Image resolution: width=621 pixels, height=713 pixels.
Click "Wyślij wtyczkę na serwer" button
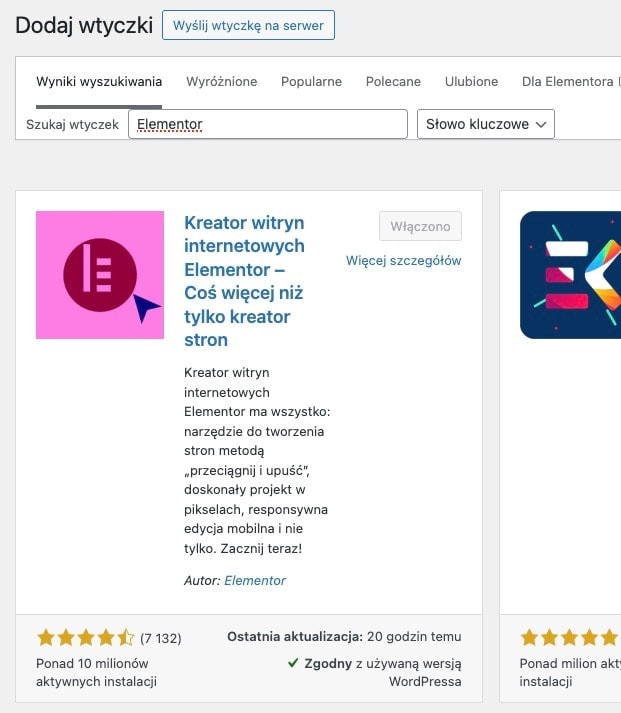[248, 25]
